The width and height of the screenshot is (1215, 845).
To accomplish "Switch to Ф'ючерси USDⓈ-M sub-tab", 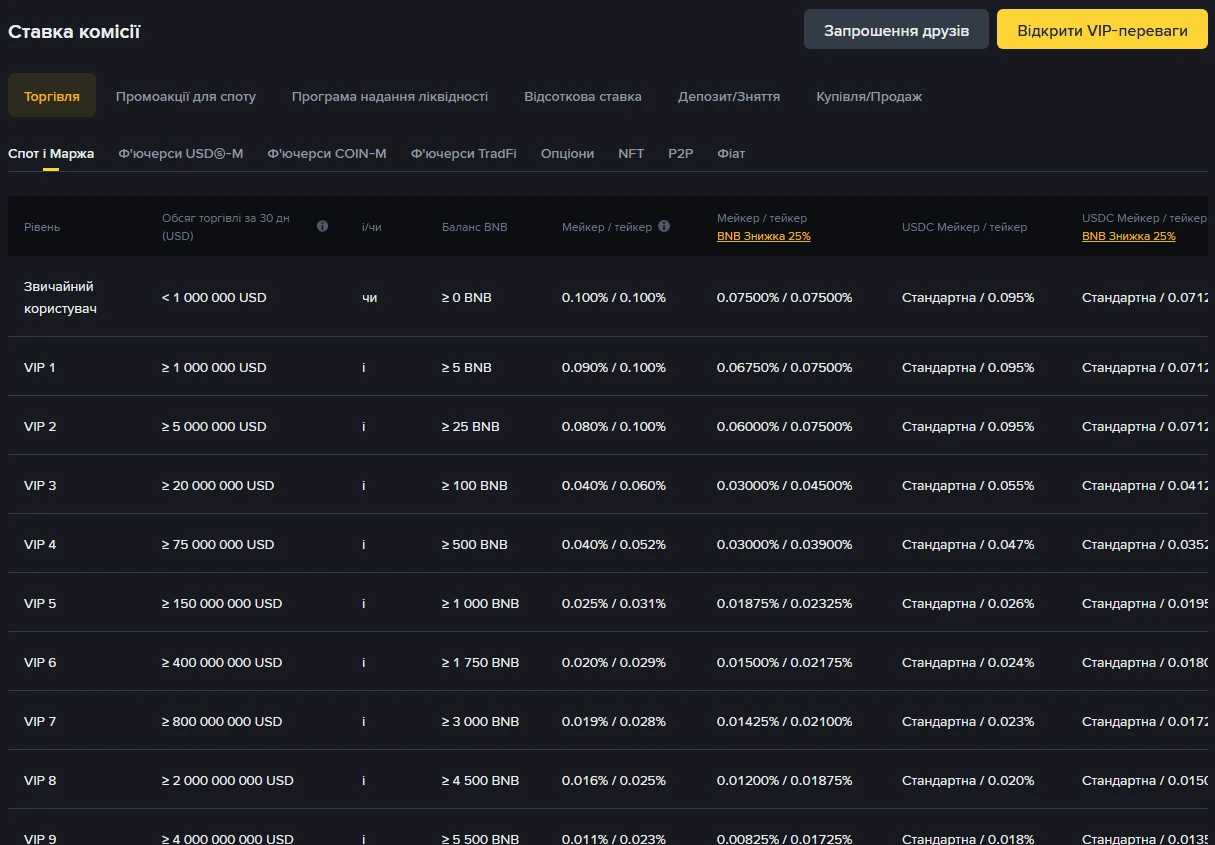I will click(181, 153).
